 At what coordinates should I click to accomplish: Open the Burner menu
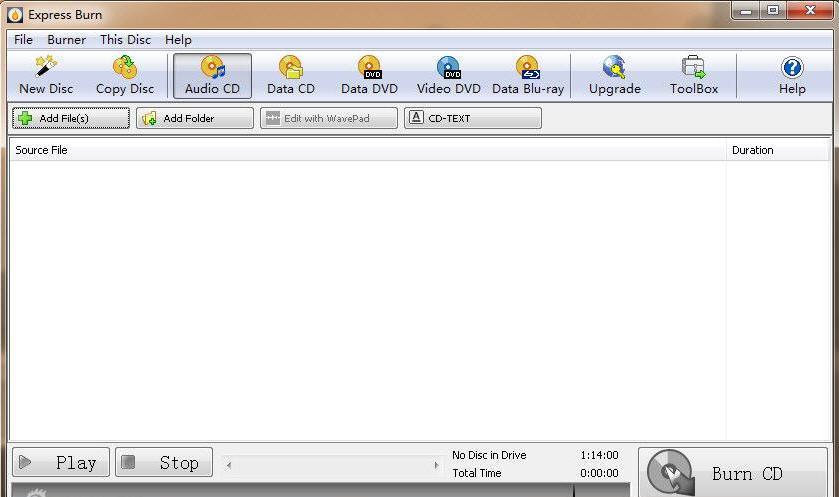(66, 40)
